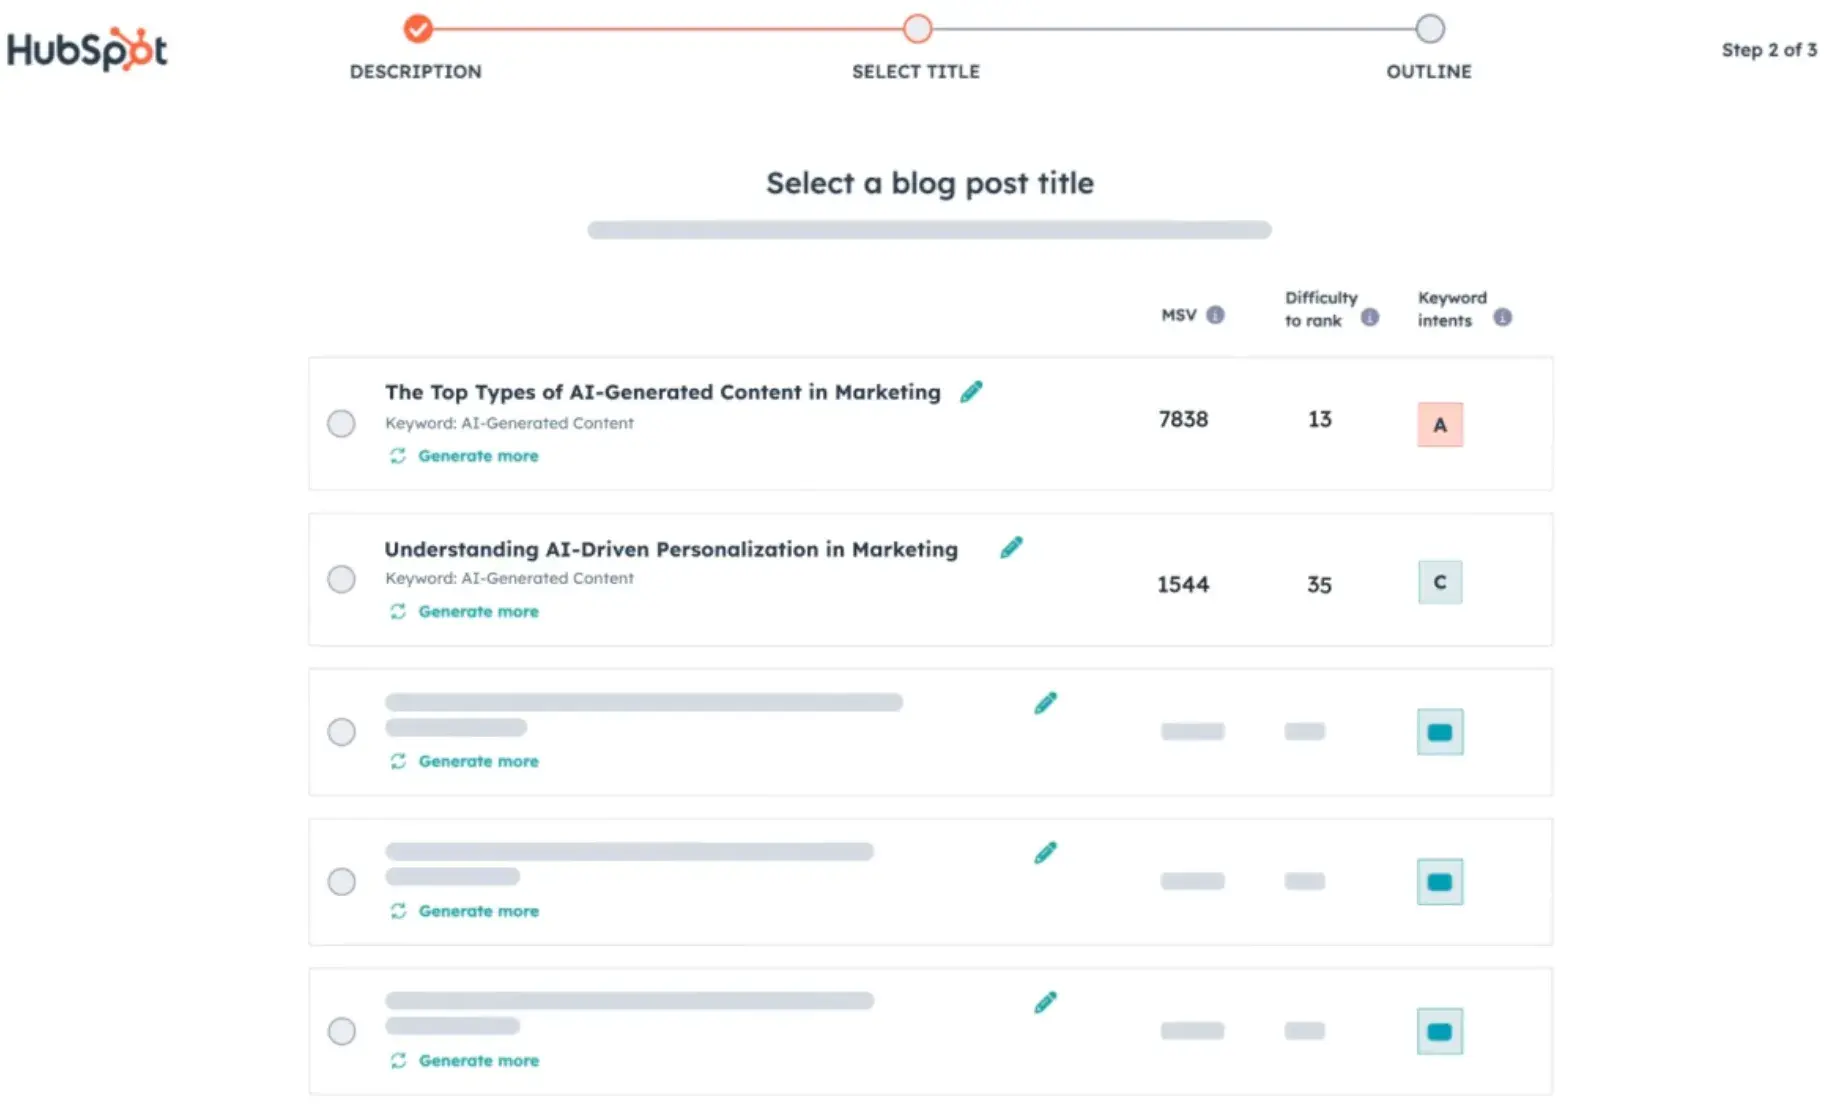Edit the 'Top Types of AI-Generated Content' title via pencil
1841x1118 pixels.
[x=971, y=392]
